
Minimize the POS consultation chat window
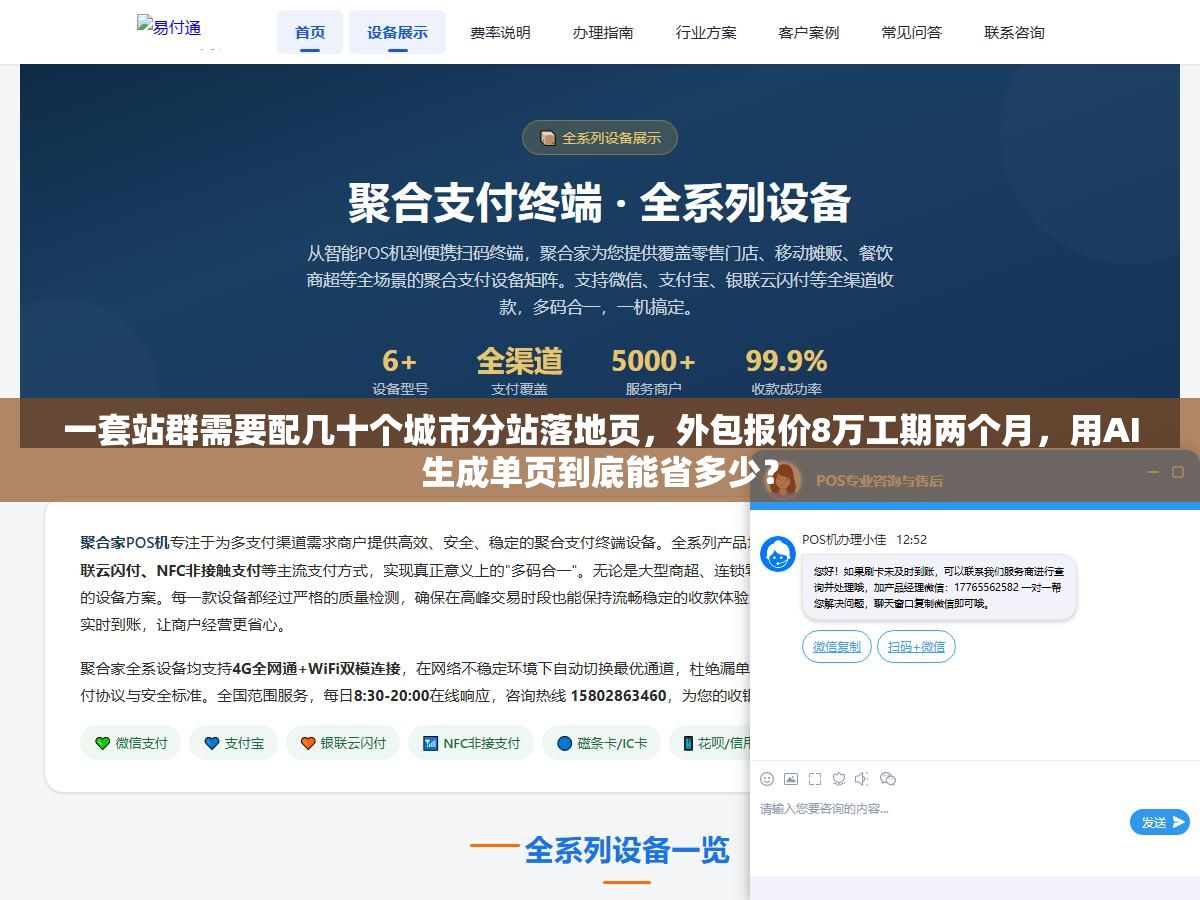point(1152,472)
